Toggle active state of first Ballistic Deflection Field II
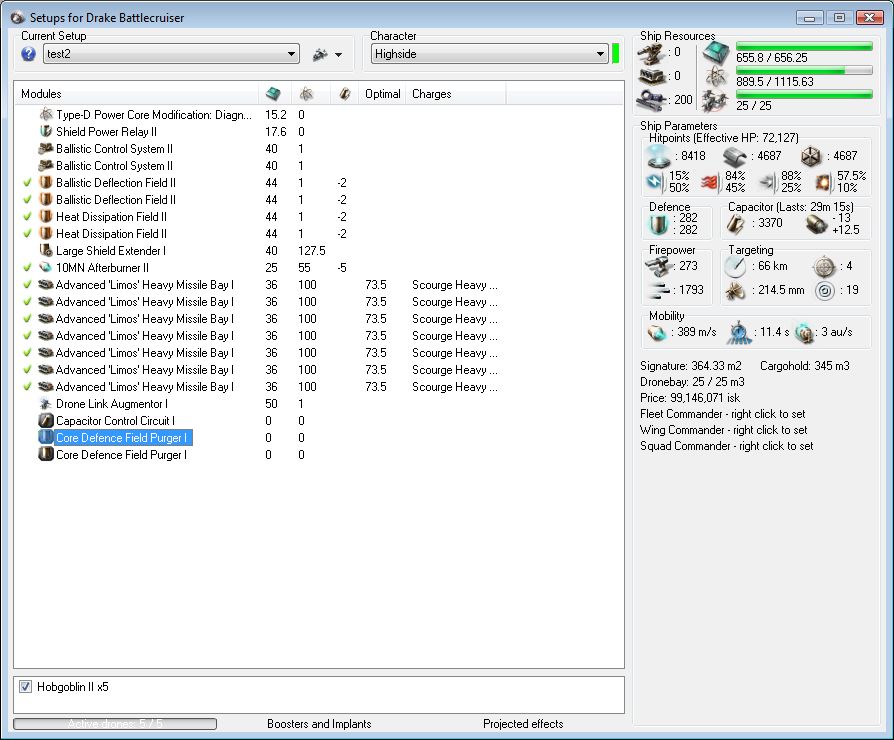This screenshot has height=740, width=894. [x=27, y=183]
